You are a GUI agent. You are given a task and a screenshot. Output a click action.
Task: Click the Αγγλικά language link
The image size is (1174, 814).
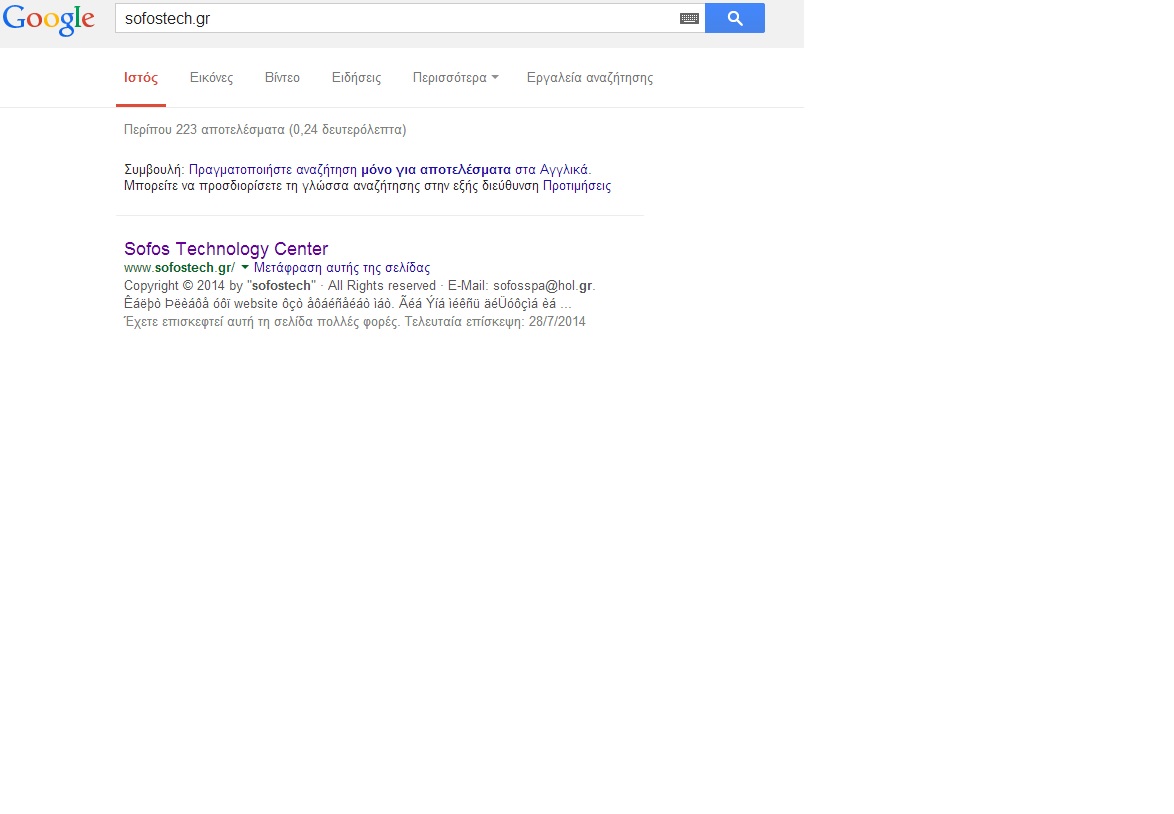click(x=564, y=170)
